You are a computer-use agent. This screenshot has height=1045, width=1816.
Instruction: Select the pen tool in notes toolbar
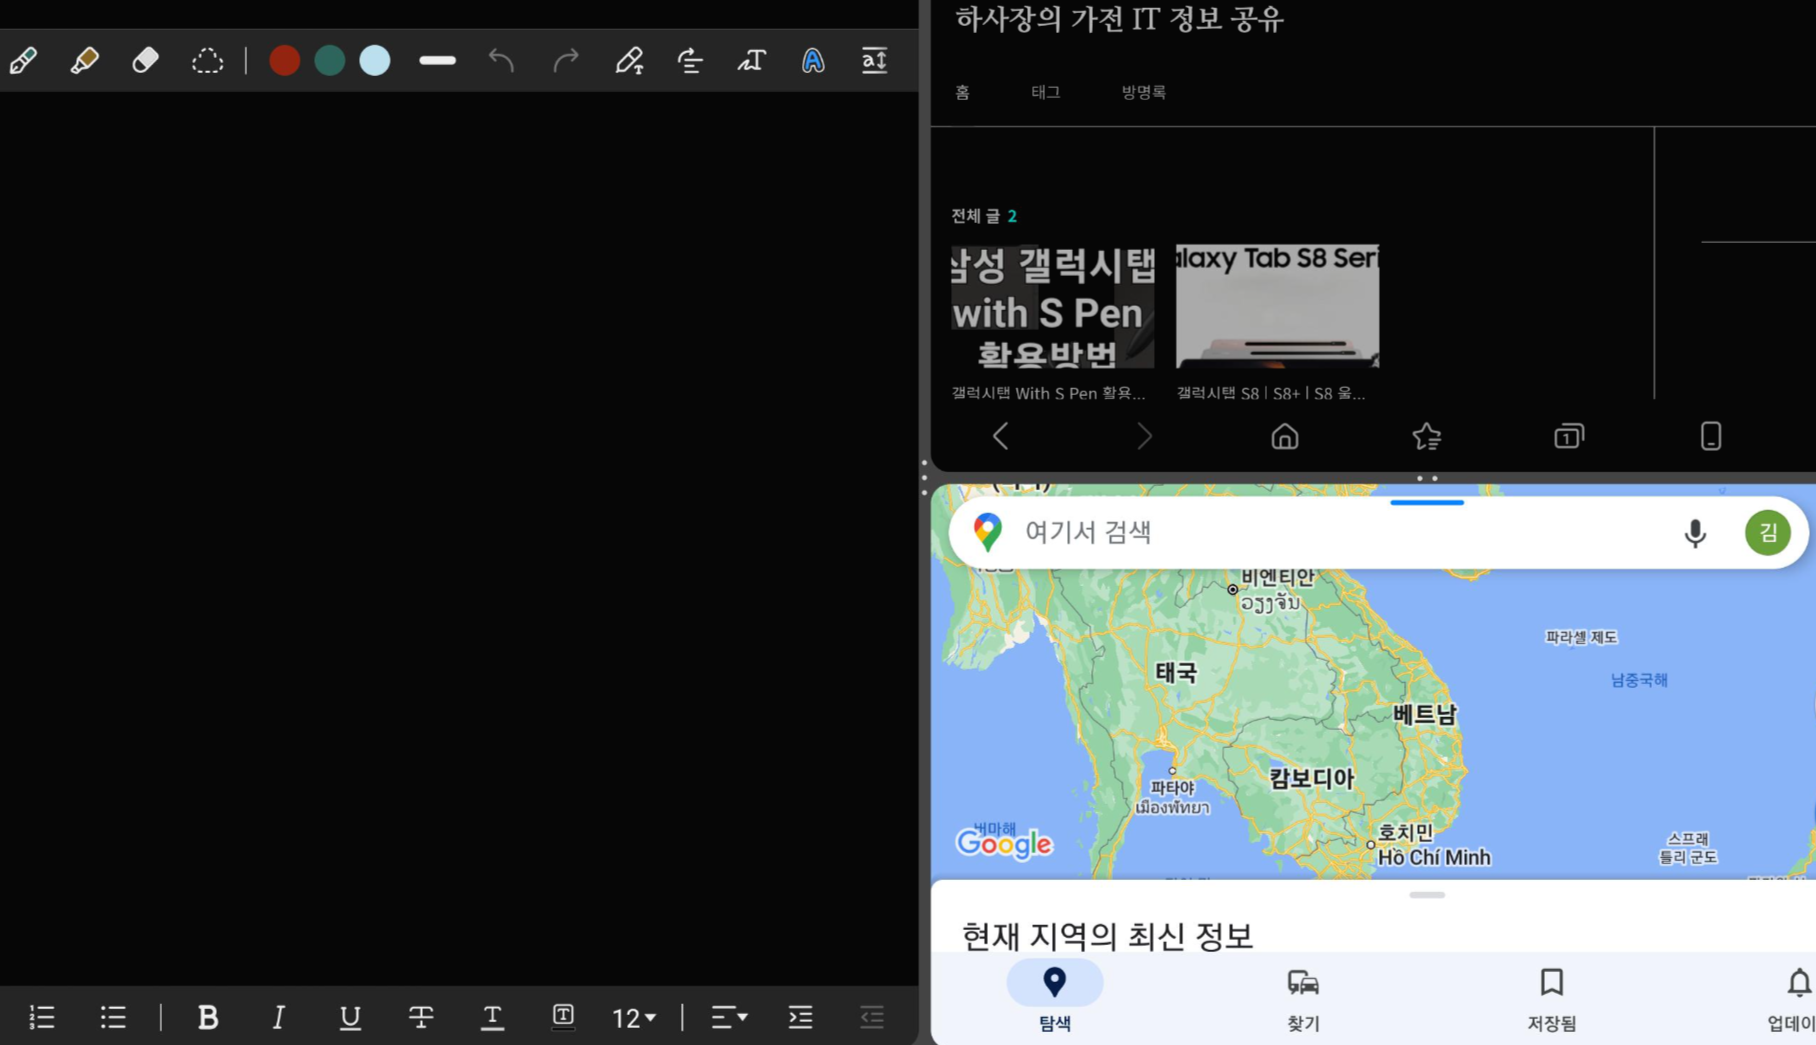[24, 61]
